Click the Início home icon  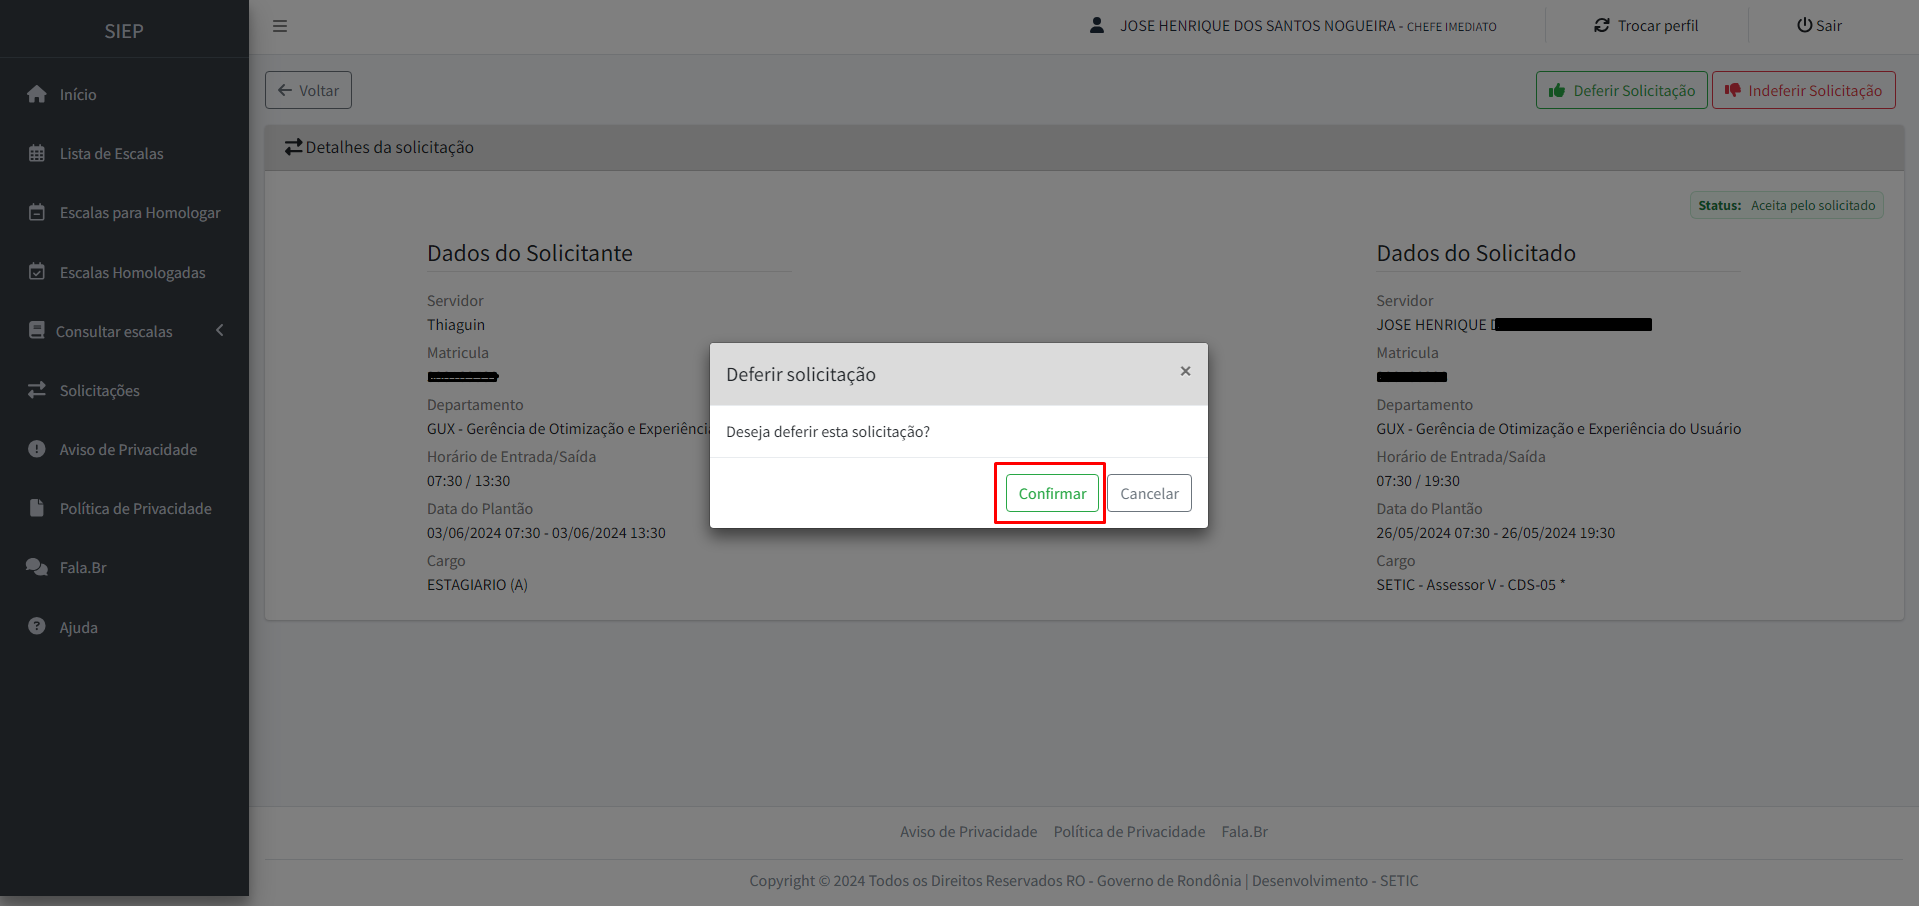click(37, 94)
